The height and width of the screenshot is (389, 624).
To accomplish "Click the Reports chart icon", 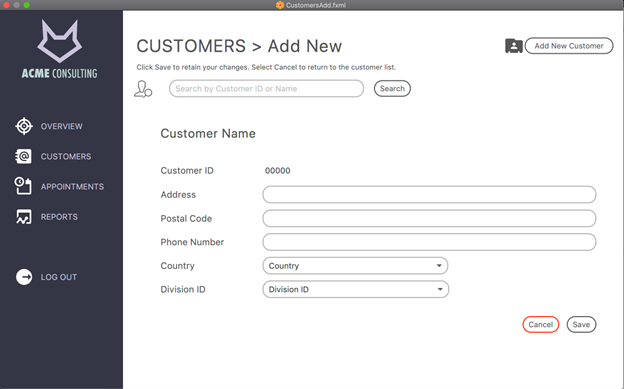I will click(23, 217).
